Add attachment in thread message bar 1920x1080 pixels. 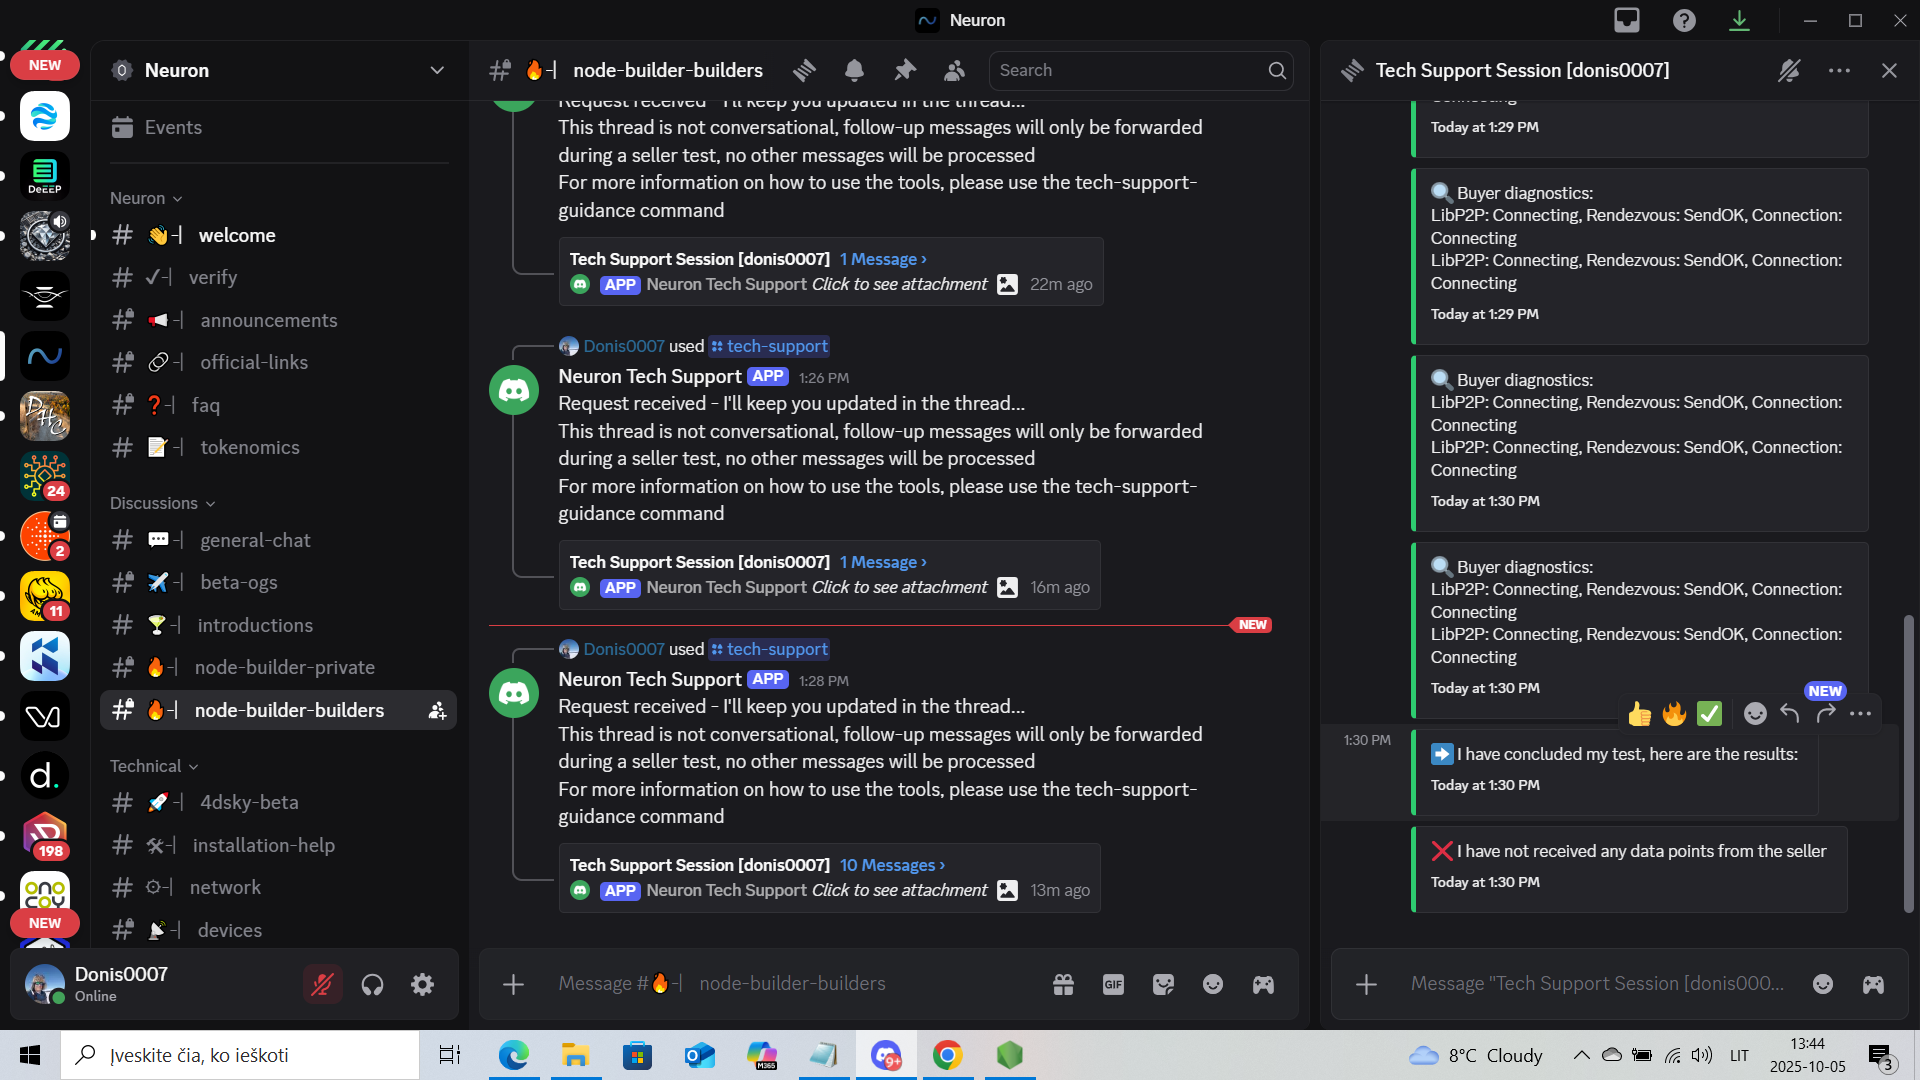pyautogui.click(x=1366, y=984)
